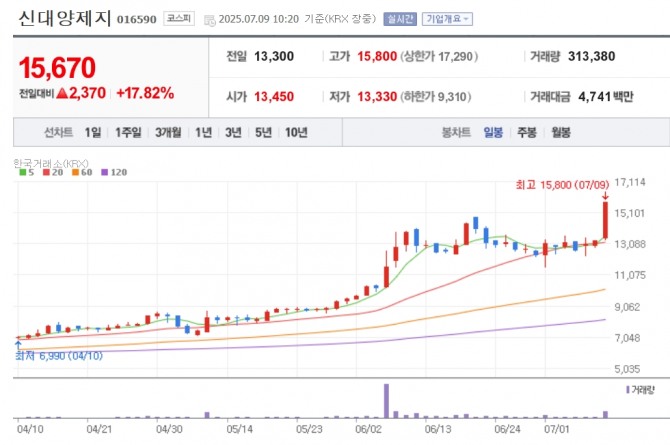Toggle the 60-day moving average legend
This screenshot has height=445, width=670.
[x=82, y=172]
